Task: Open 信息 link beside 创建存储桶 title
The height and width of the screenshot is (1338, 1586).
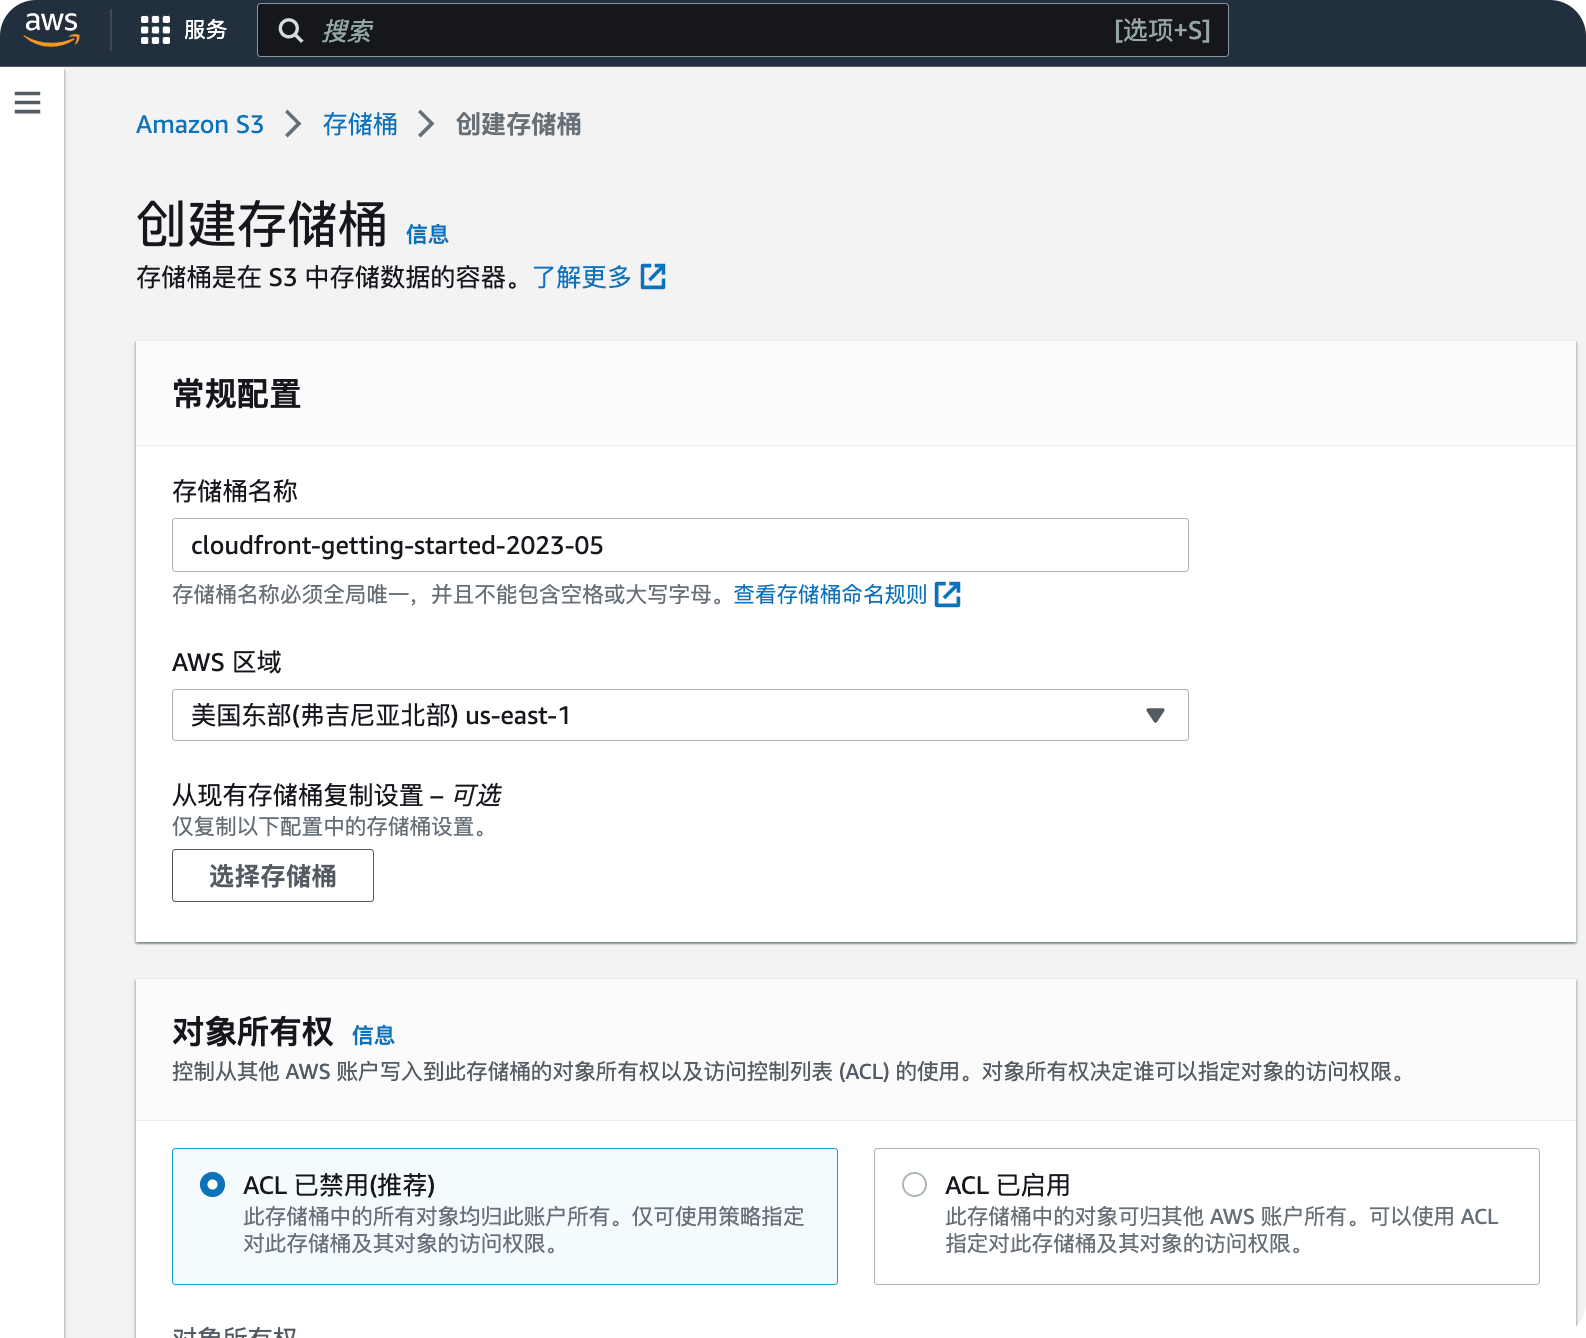Action: pos(427,234)
